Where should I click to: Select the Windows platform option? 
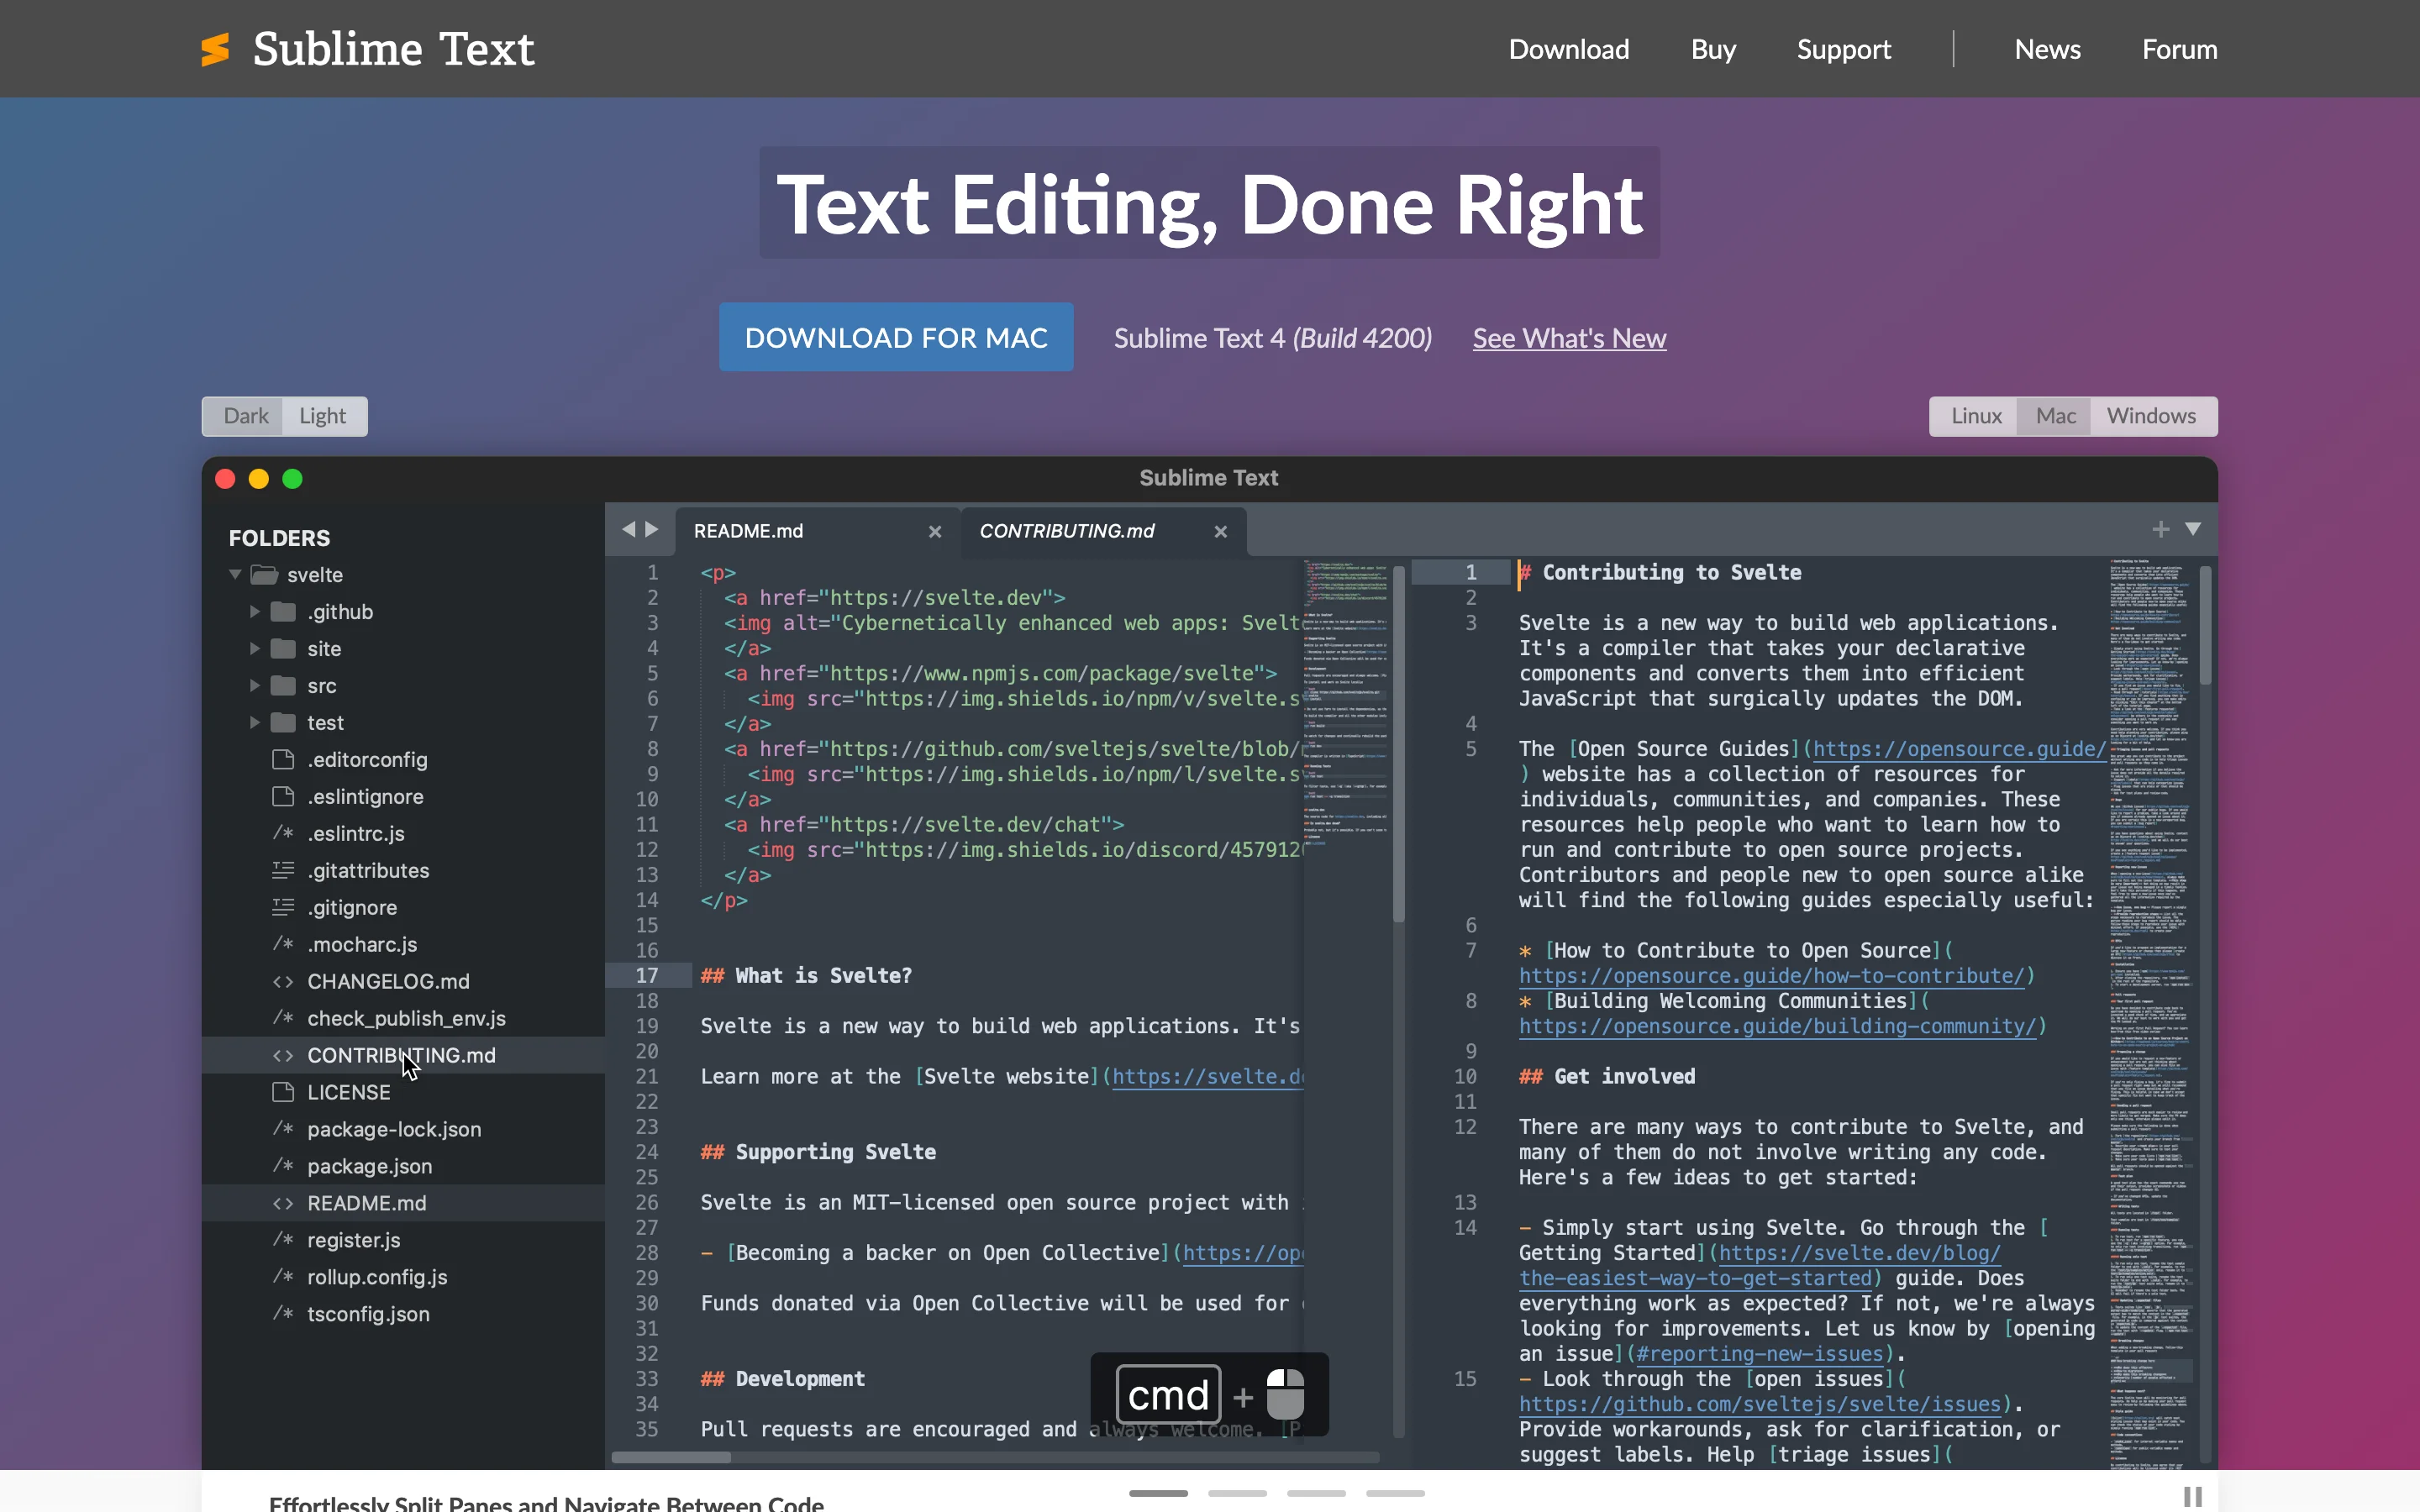tap(2152, 415)
